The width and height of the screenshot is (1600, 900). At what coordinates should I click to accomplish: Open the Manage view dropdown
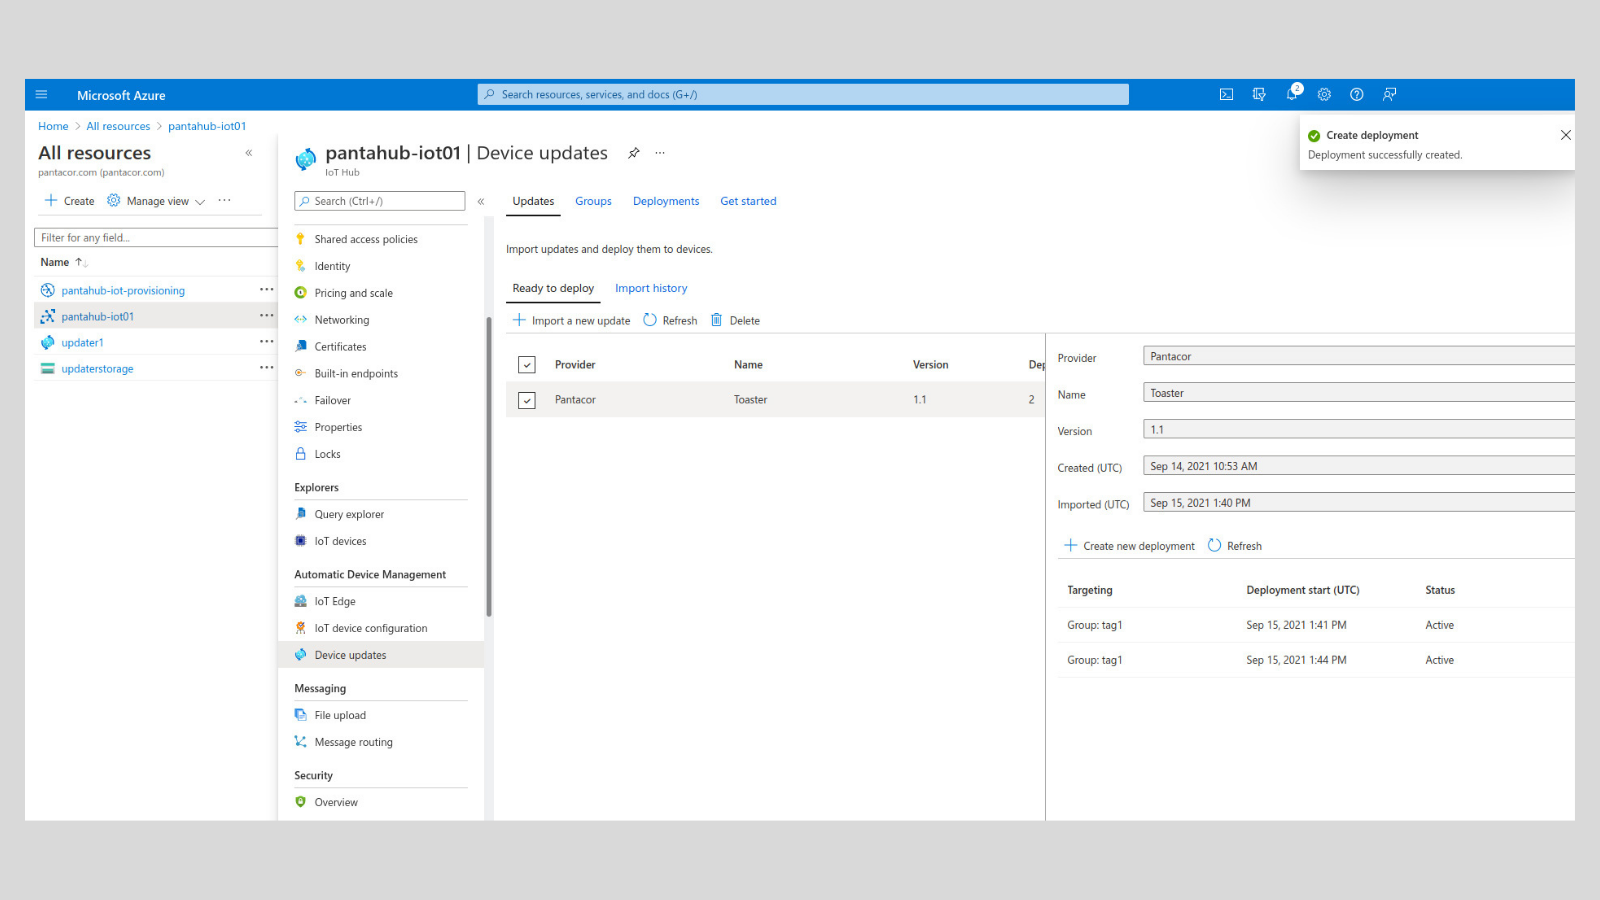pyautogui.click(x=155, y=200)
